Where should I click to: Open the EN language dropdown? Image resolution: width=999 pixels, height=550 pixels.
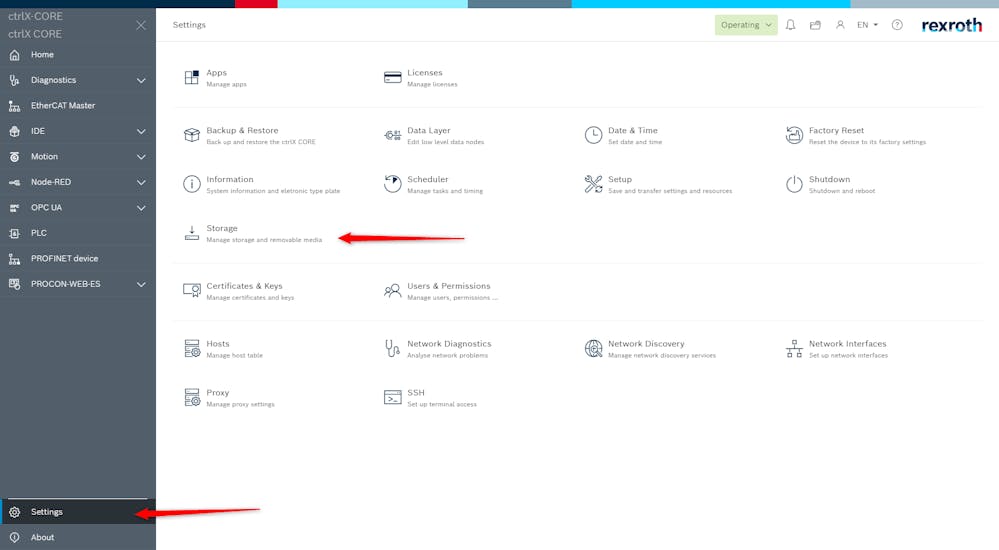point(867,25)
